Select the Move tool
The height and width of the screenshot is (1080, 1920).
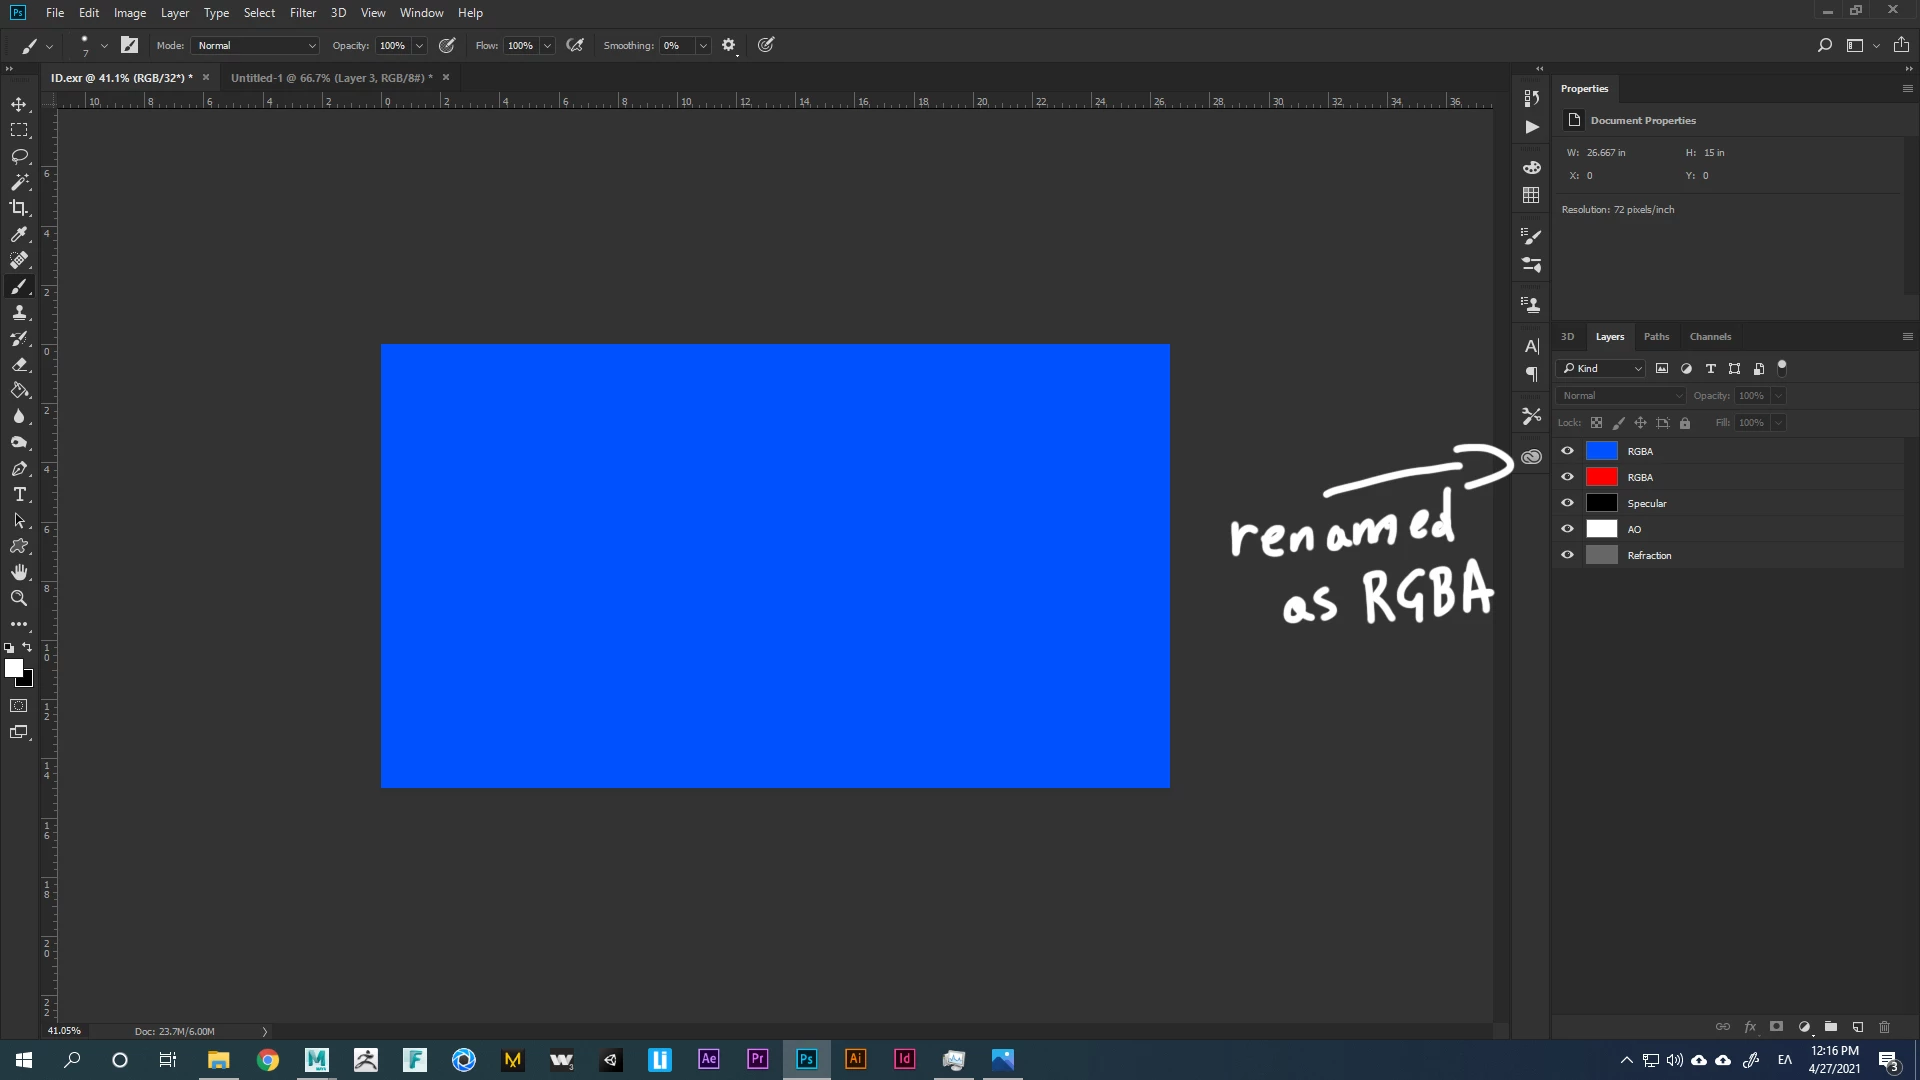pos(19,105)
